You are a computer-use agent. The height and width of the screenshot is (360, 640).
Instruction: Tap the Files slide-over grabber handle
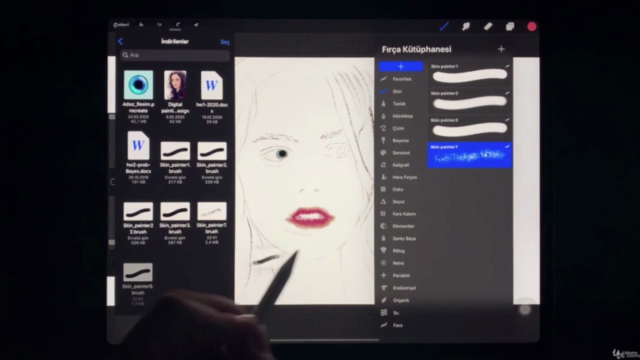pos(175,30)
